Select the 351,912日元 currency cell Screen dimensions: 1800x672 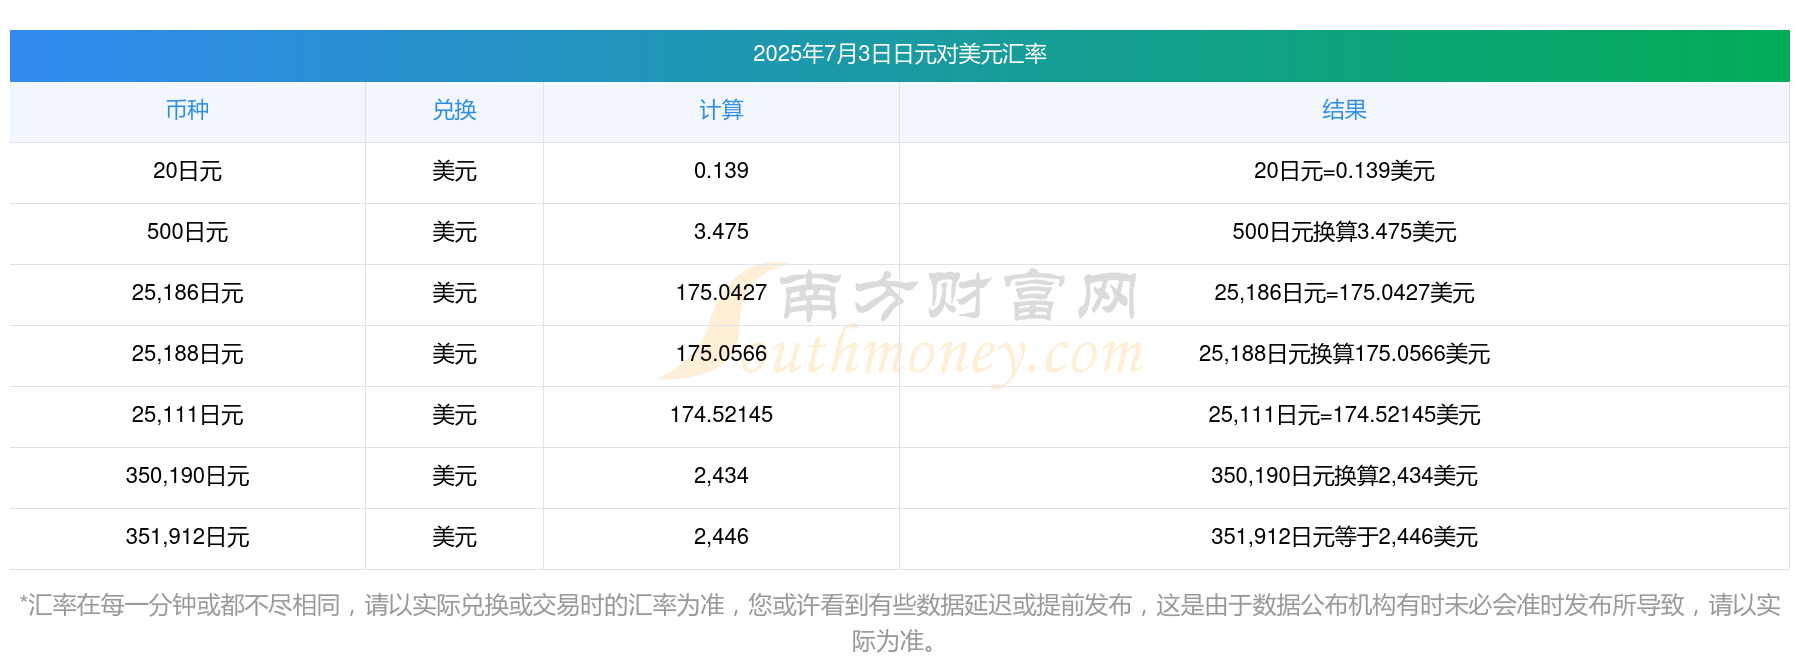pos(187,537)
